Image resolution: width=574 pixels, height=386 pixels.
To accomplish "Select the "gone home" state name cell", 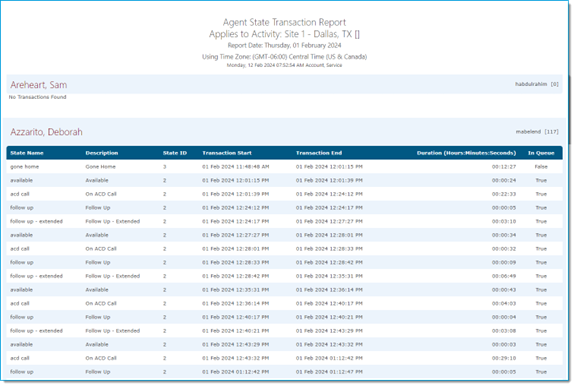I will pyautogui.click(x=25, y=167).
